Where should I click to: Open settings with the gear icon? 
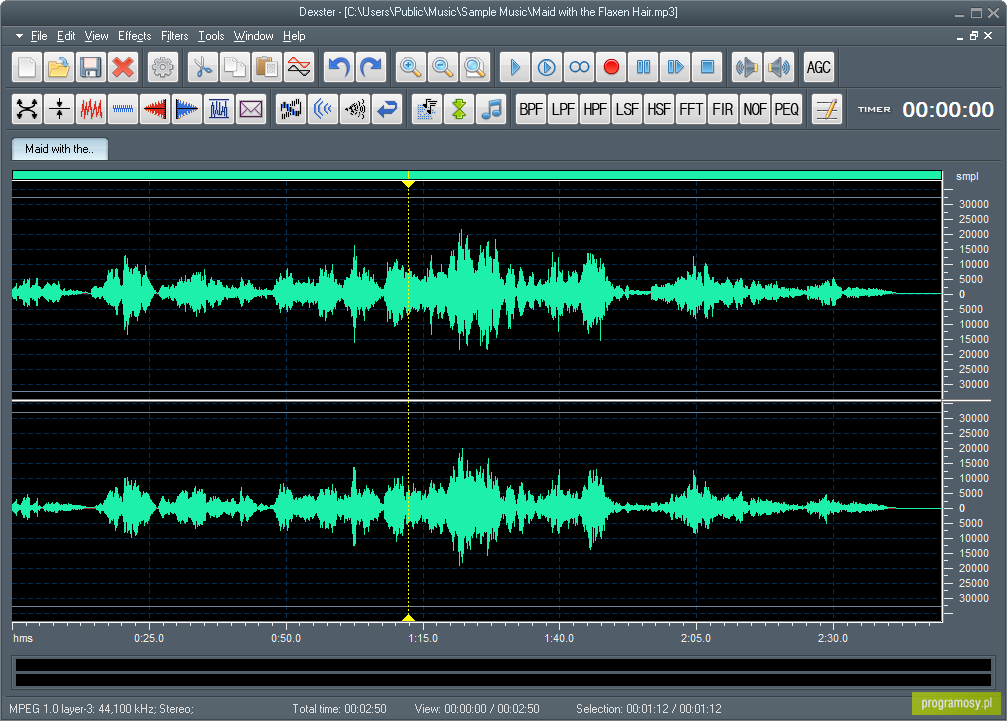[162, 67]
